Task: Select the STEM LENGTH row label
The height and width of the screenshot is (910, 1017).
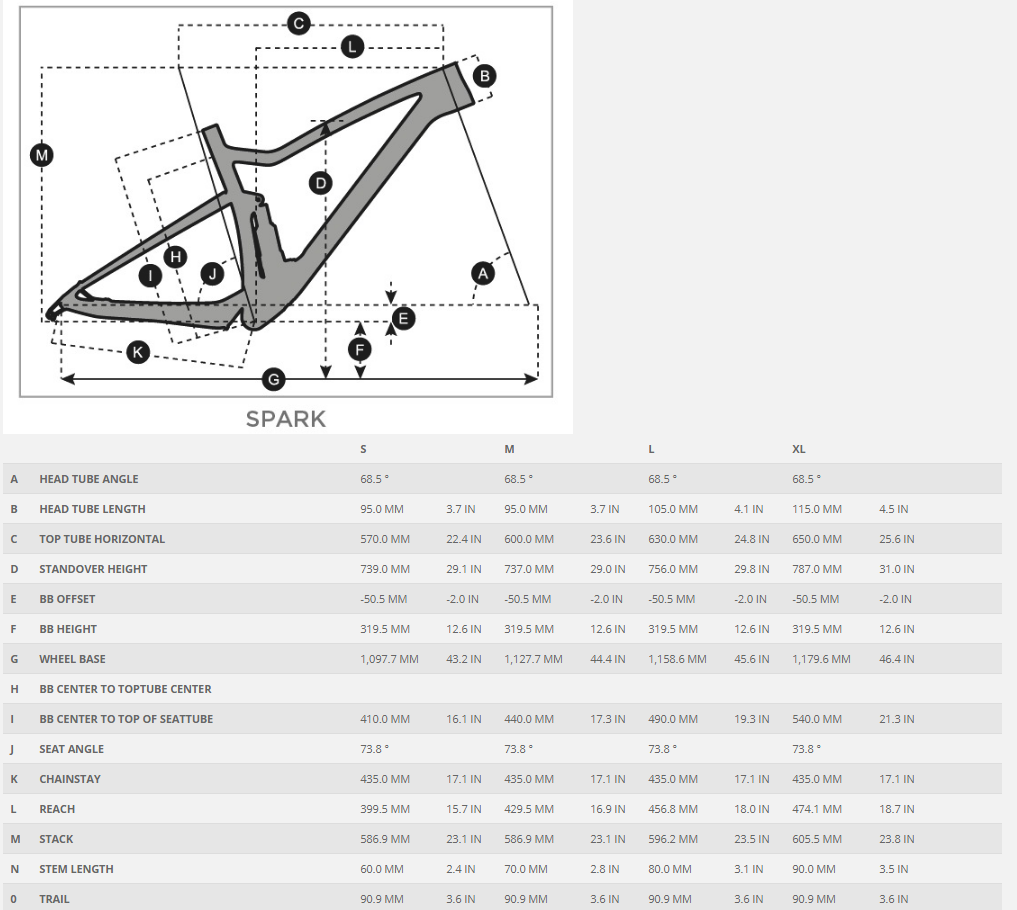Action: click(x=76, y=868)
